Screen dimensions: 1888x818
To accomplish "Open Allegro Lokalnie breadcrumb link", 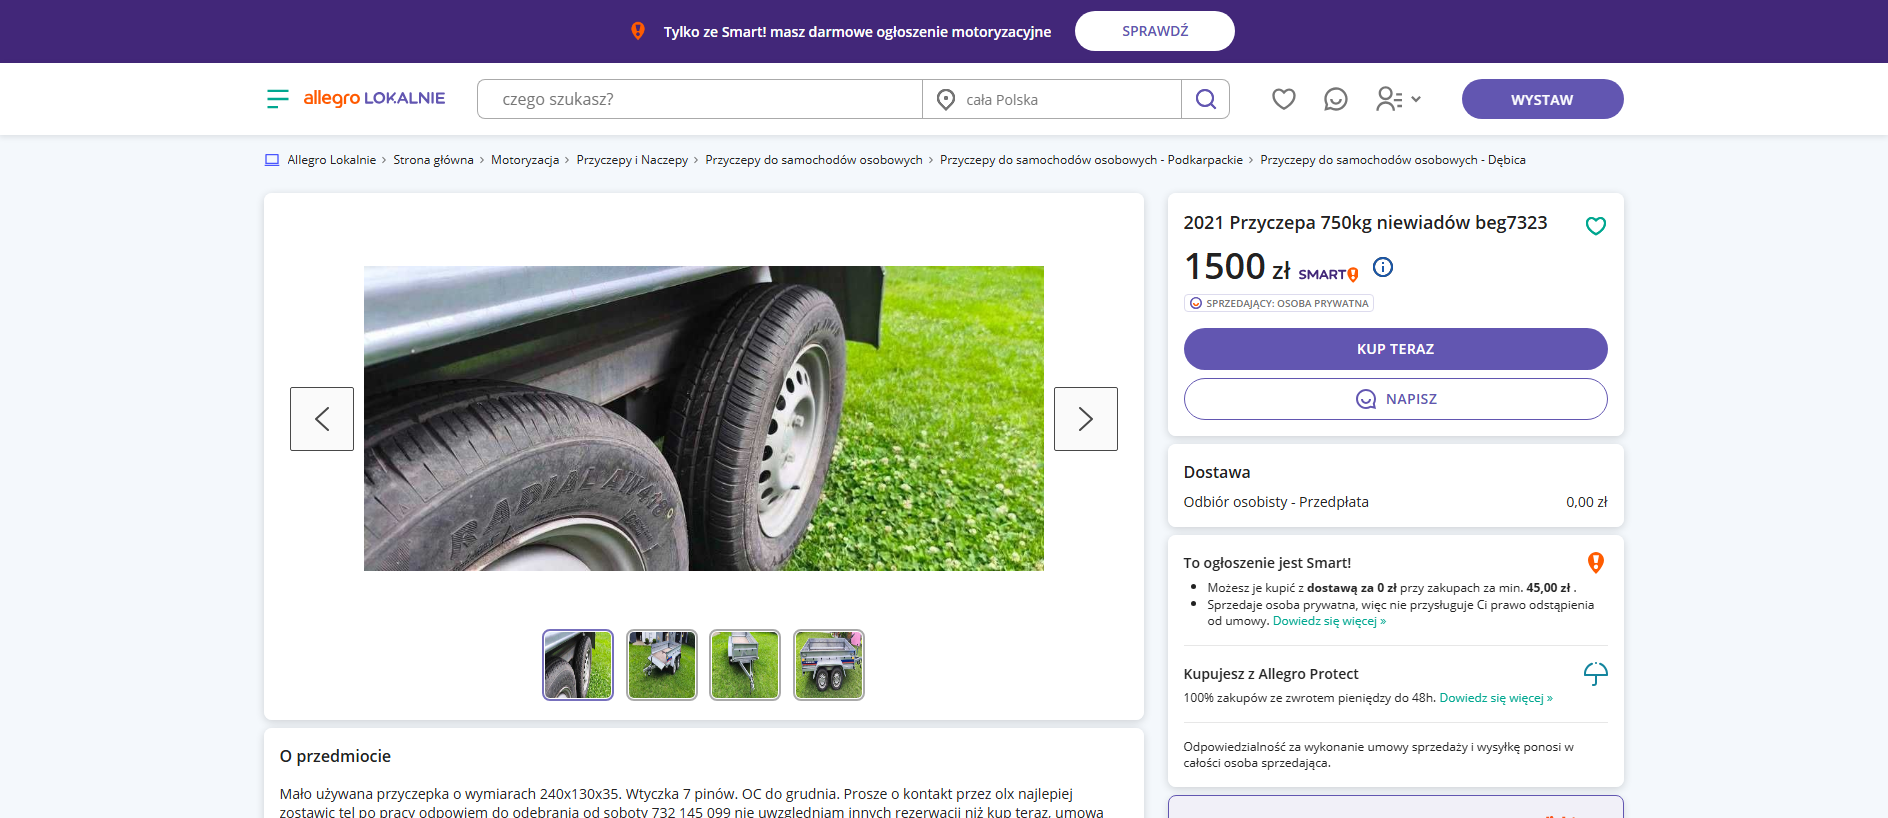I will click(332, 160).
